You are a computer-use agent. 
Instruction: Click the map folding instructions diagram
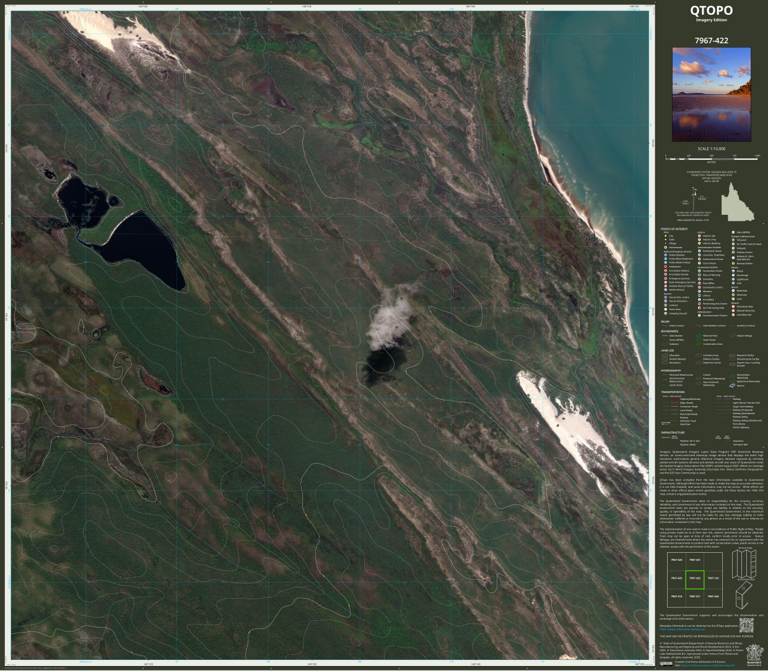(744, 564)
